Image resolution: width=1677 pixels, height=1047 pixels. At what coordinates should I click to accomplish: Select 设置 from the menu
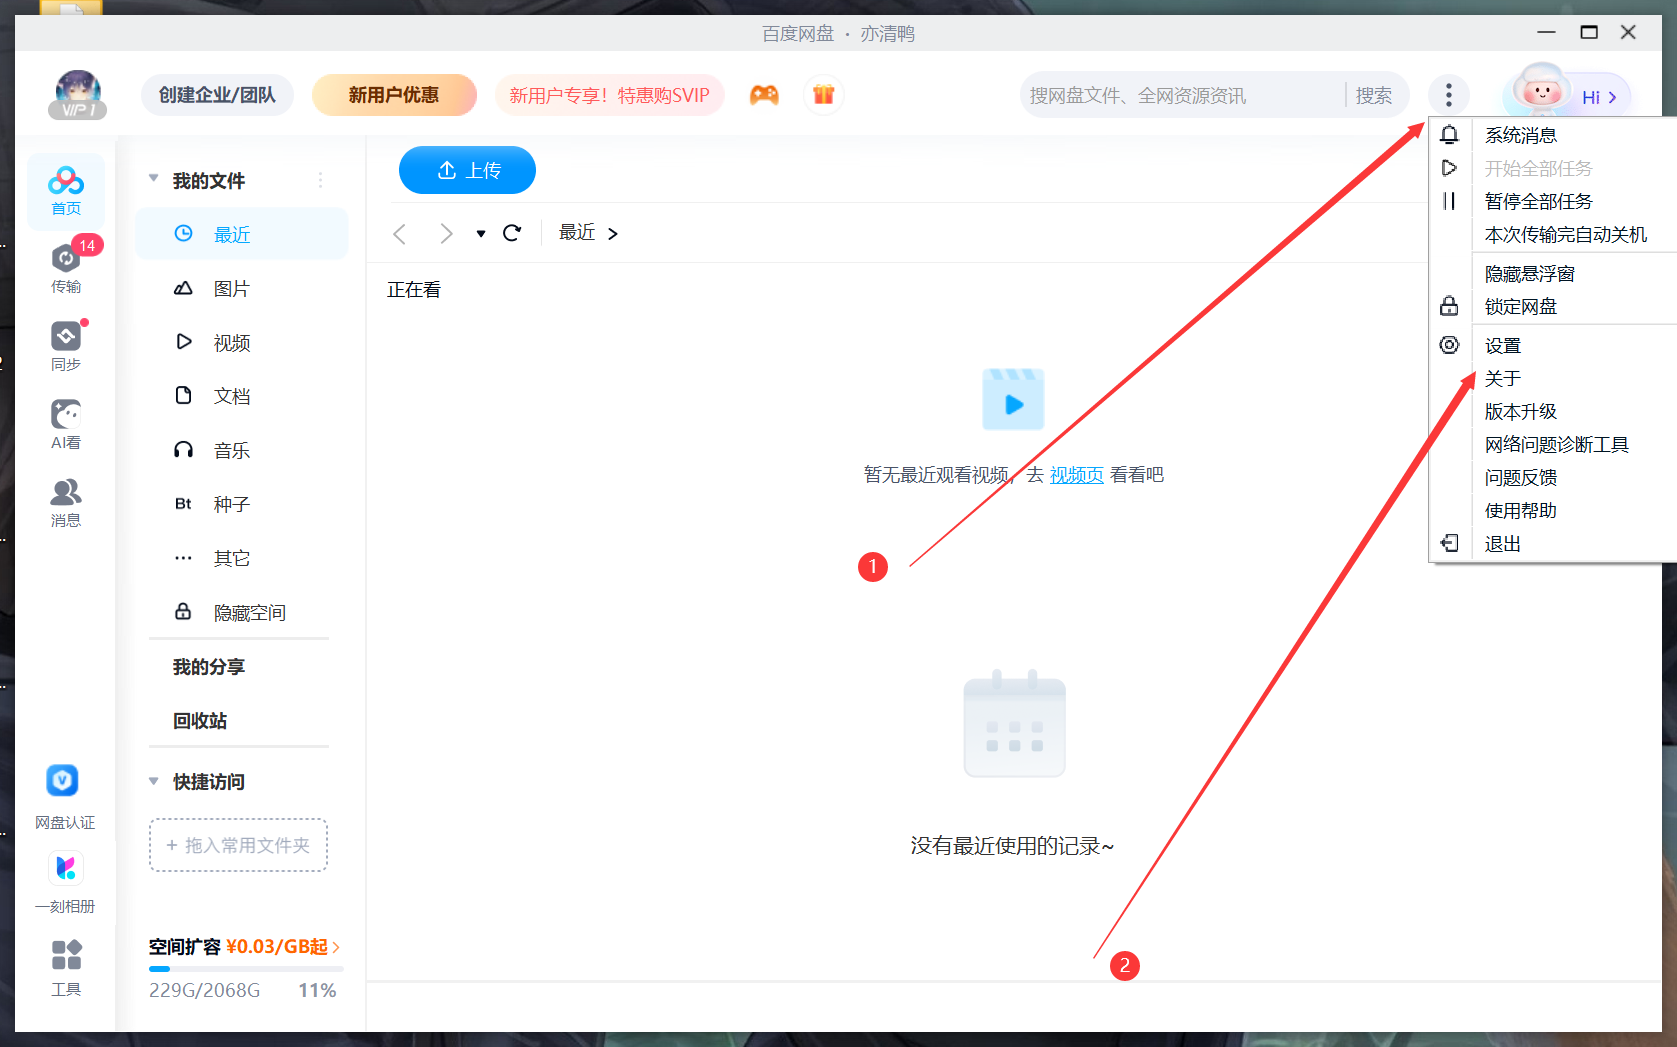1502,346
